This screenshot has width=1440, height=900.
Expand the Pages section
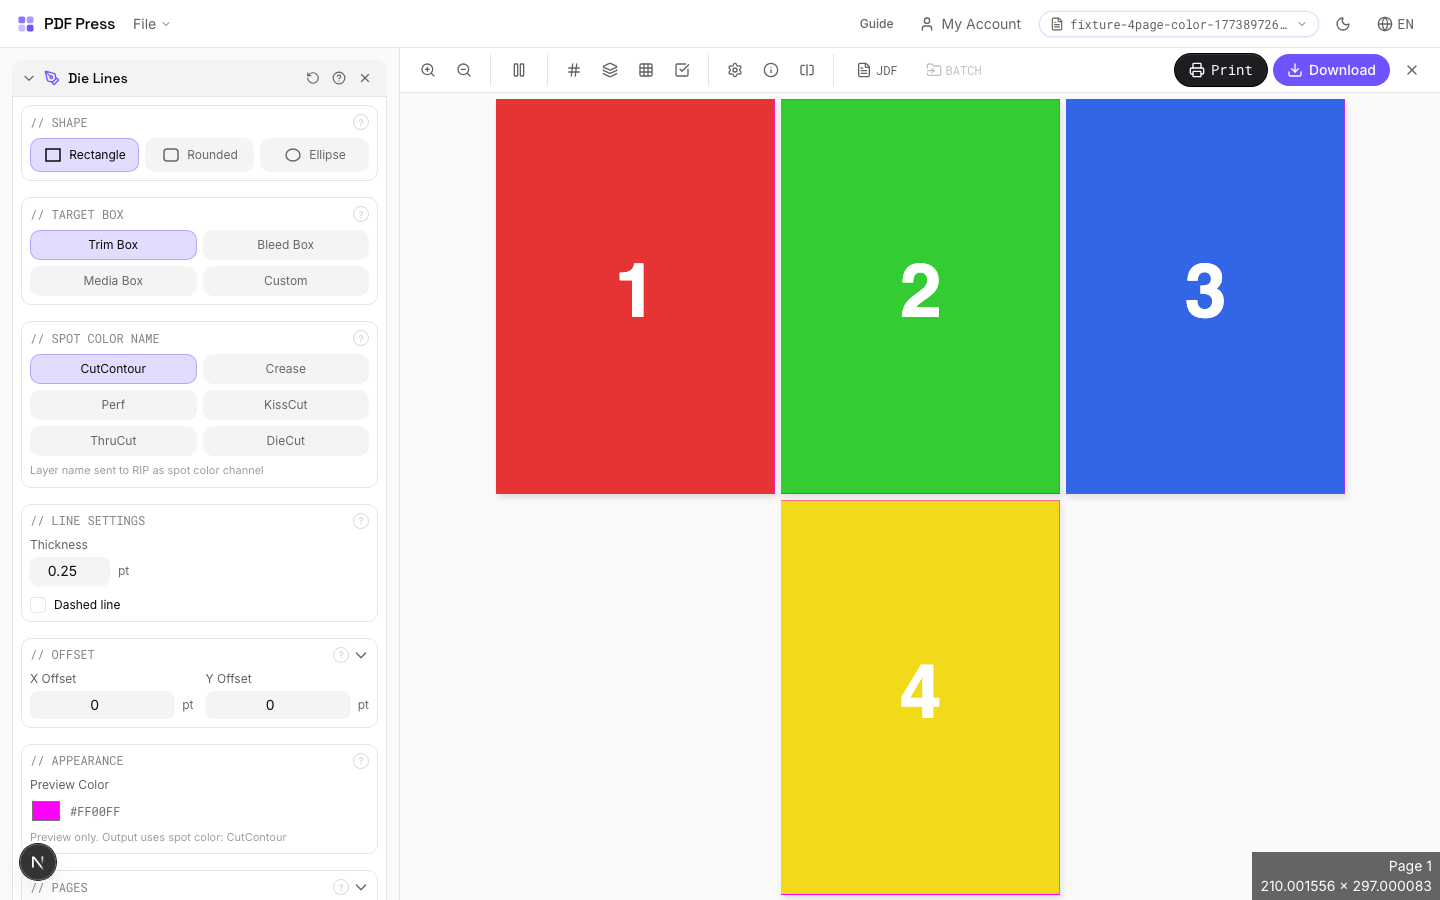click(361, 887)
